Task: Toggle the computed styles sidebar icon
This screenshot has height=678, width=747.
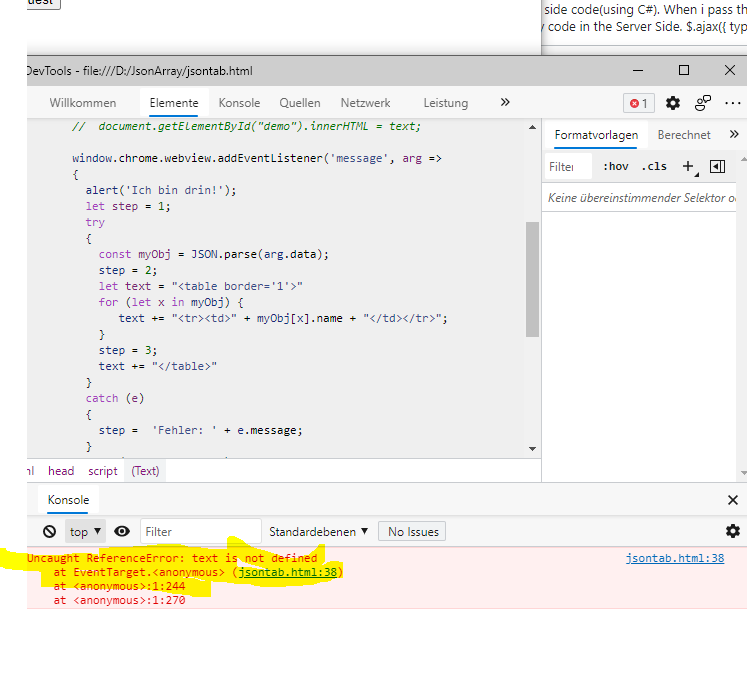Action: pos(717,166)
